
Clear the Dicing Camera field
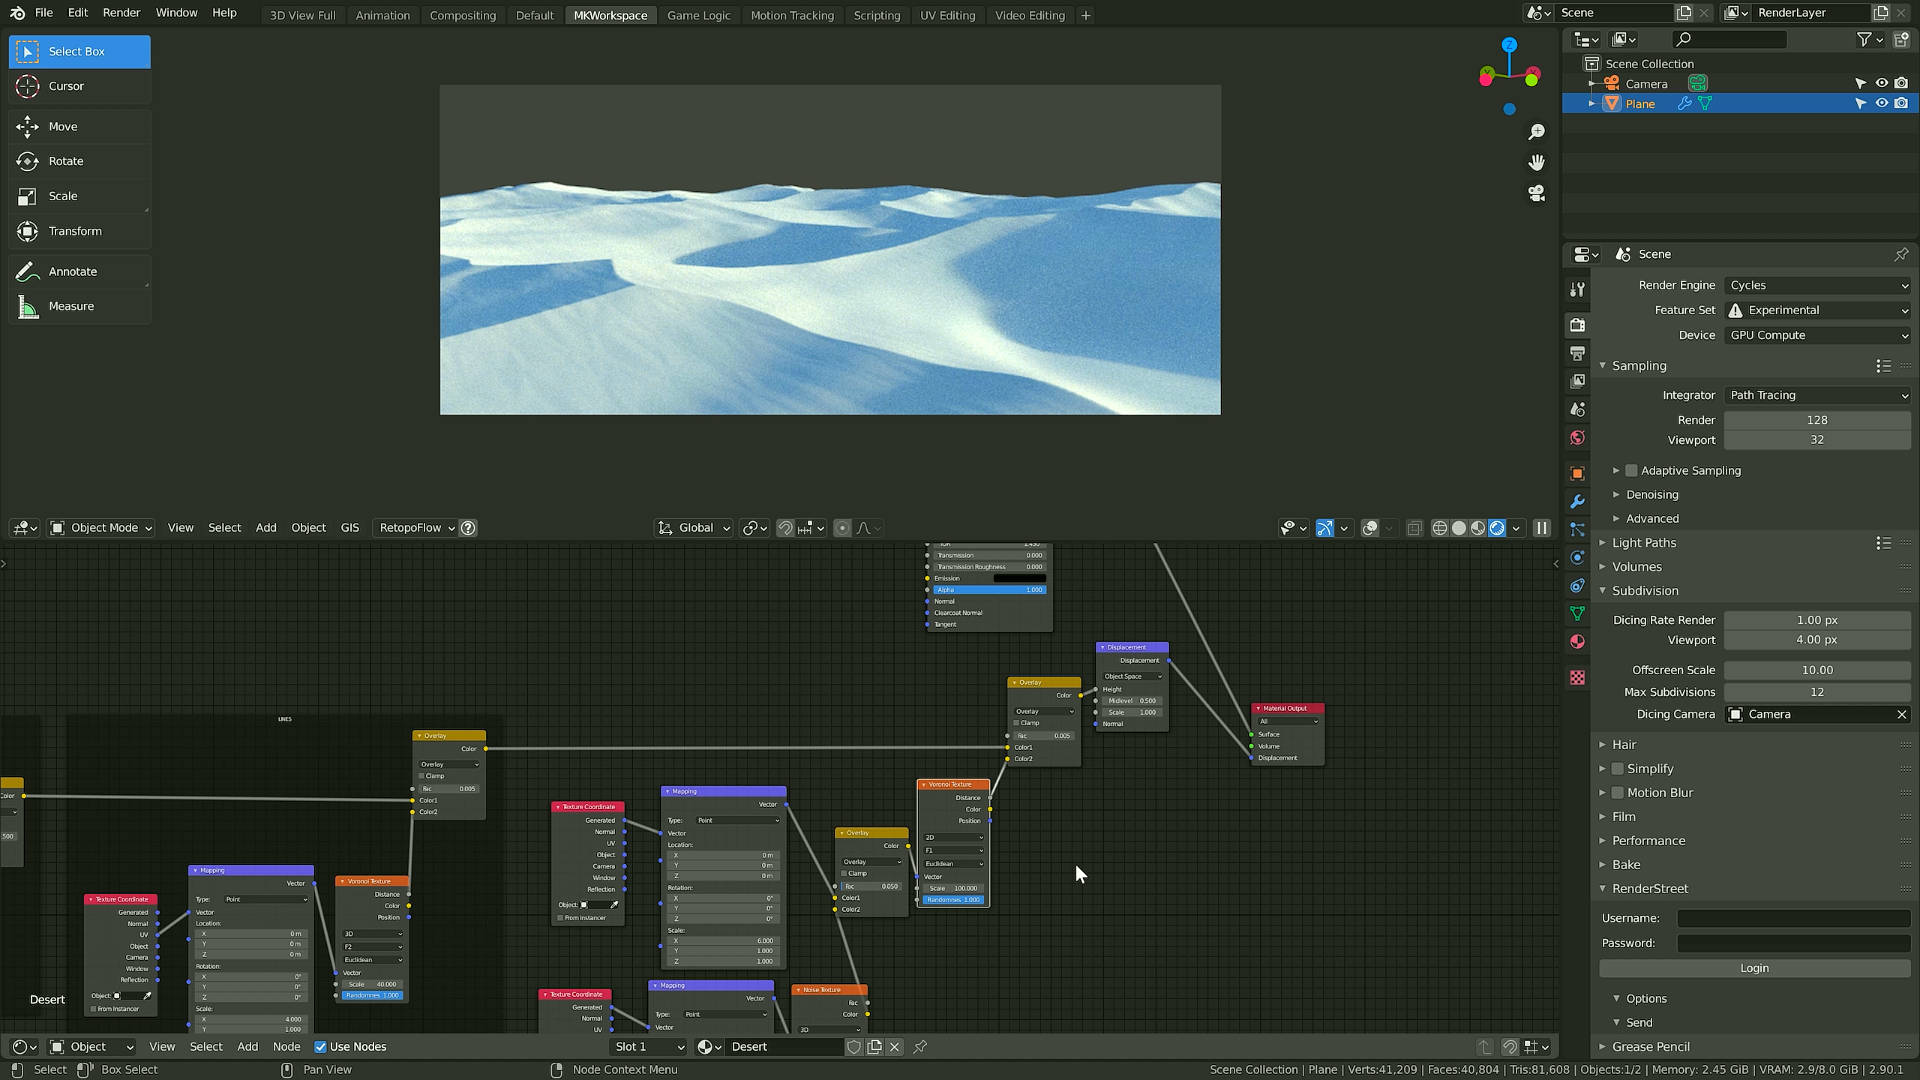pyautogui.click(x=1901, y=714)
